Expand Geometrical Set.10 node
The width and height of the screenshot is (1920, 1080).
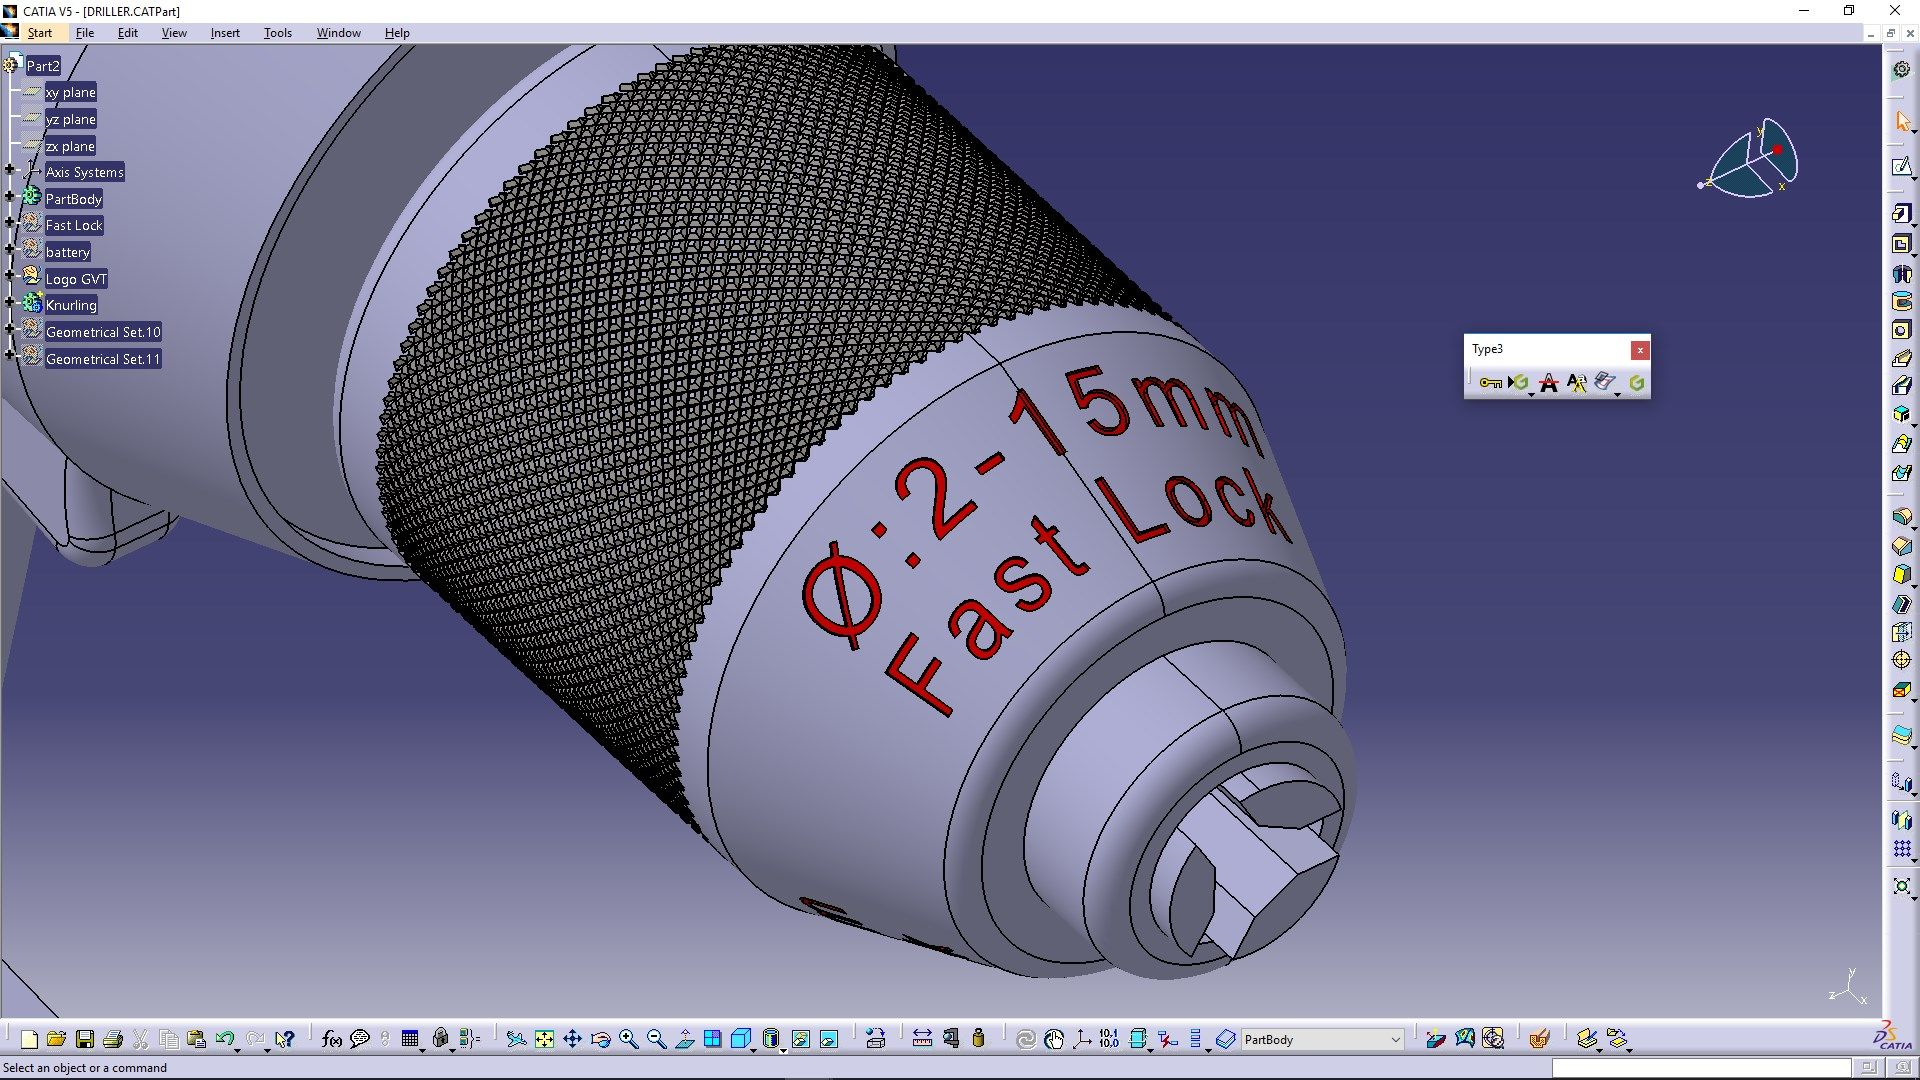(10, 330)
